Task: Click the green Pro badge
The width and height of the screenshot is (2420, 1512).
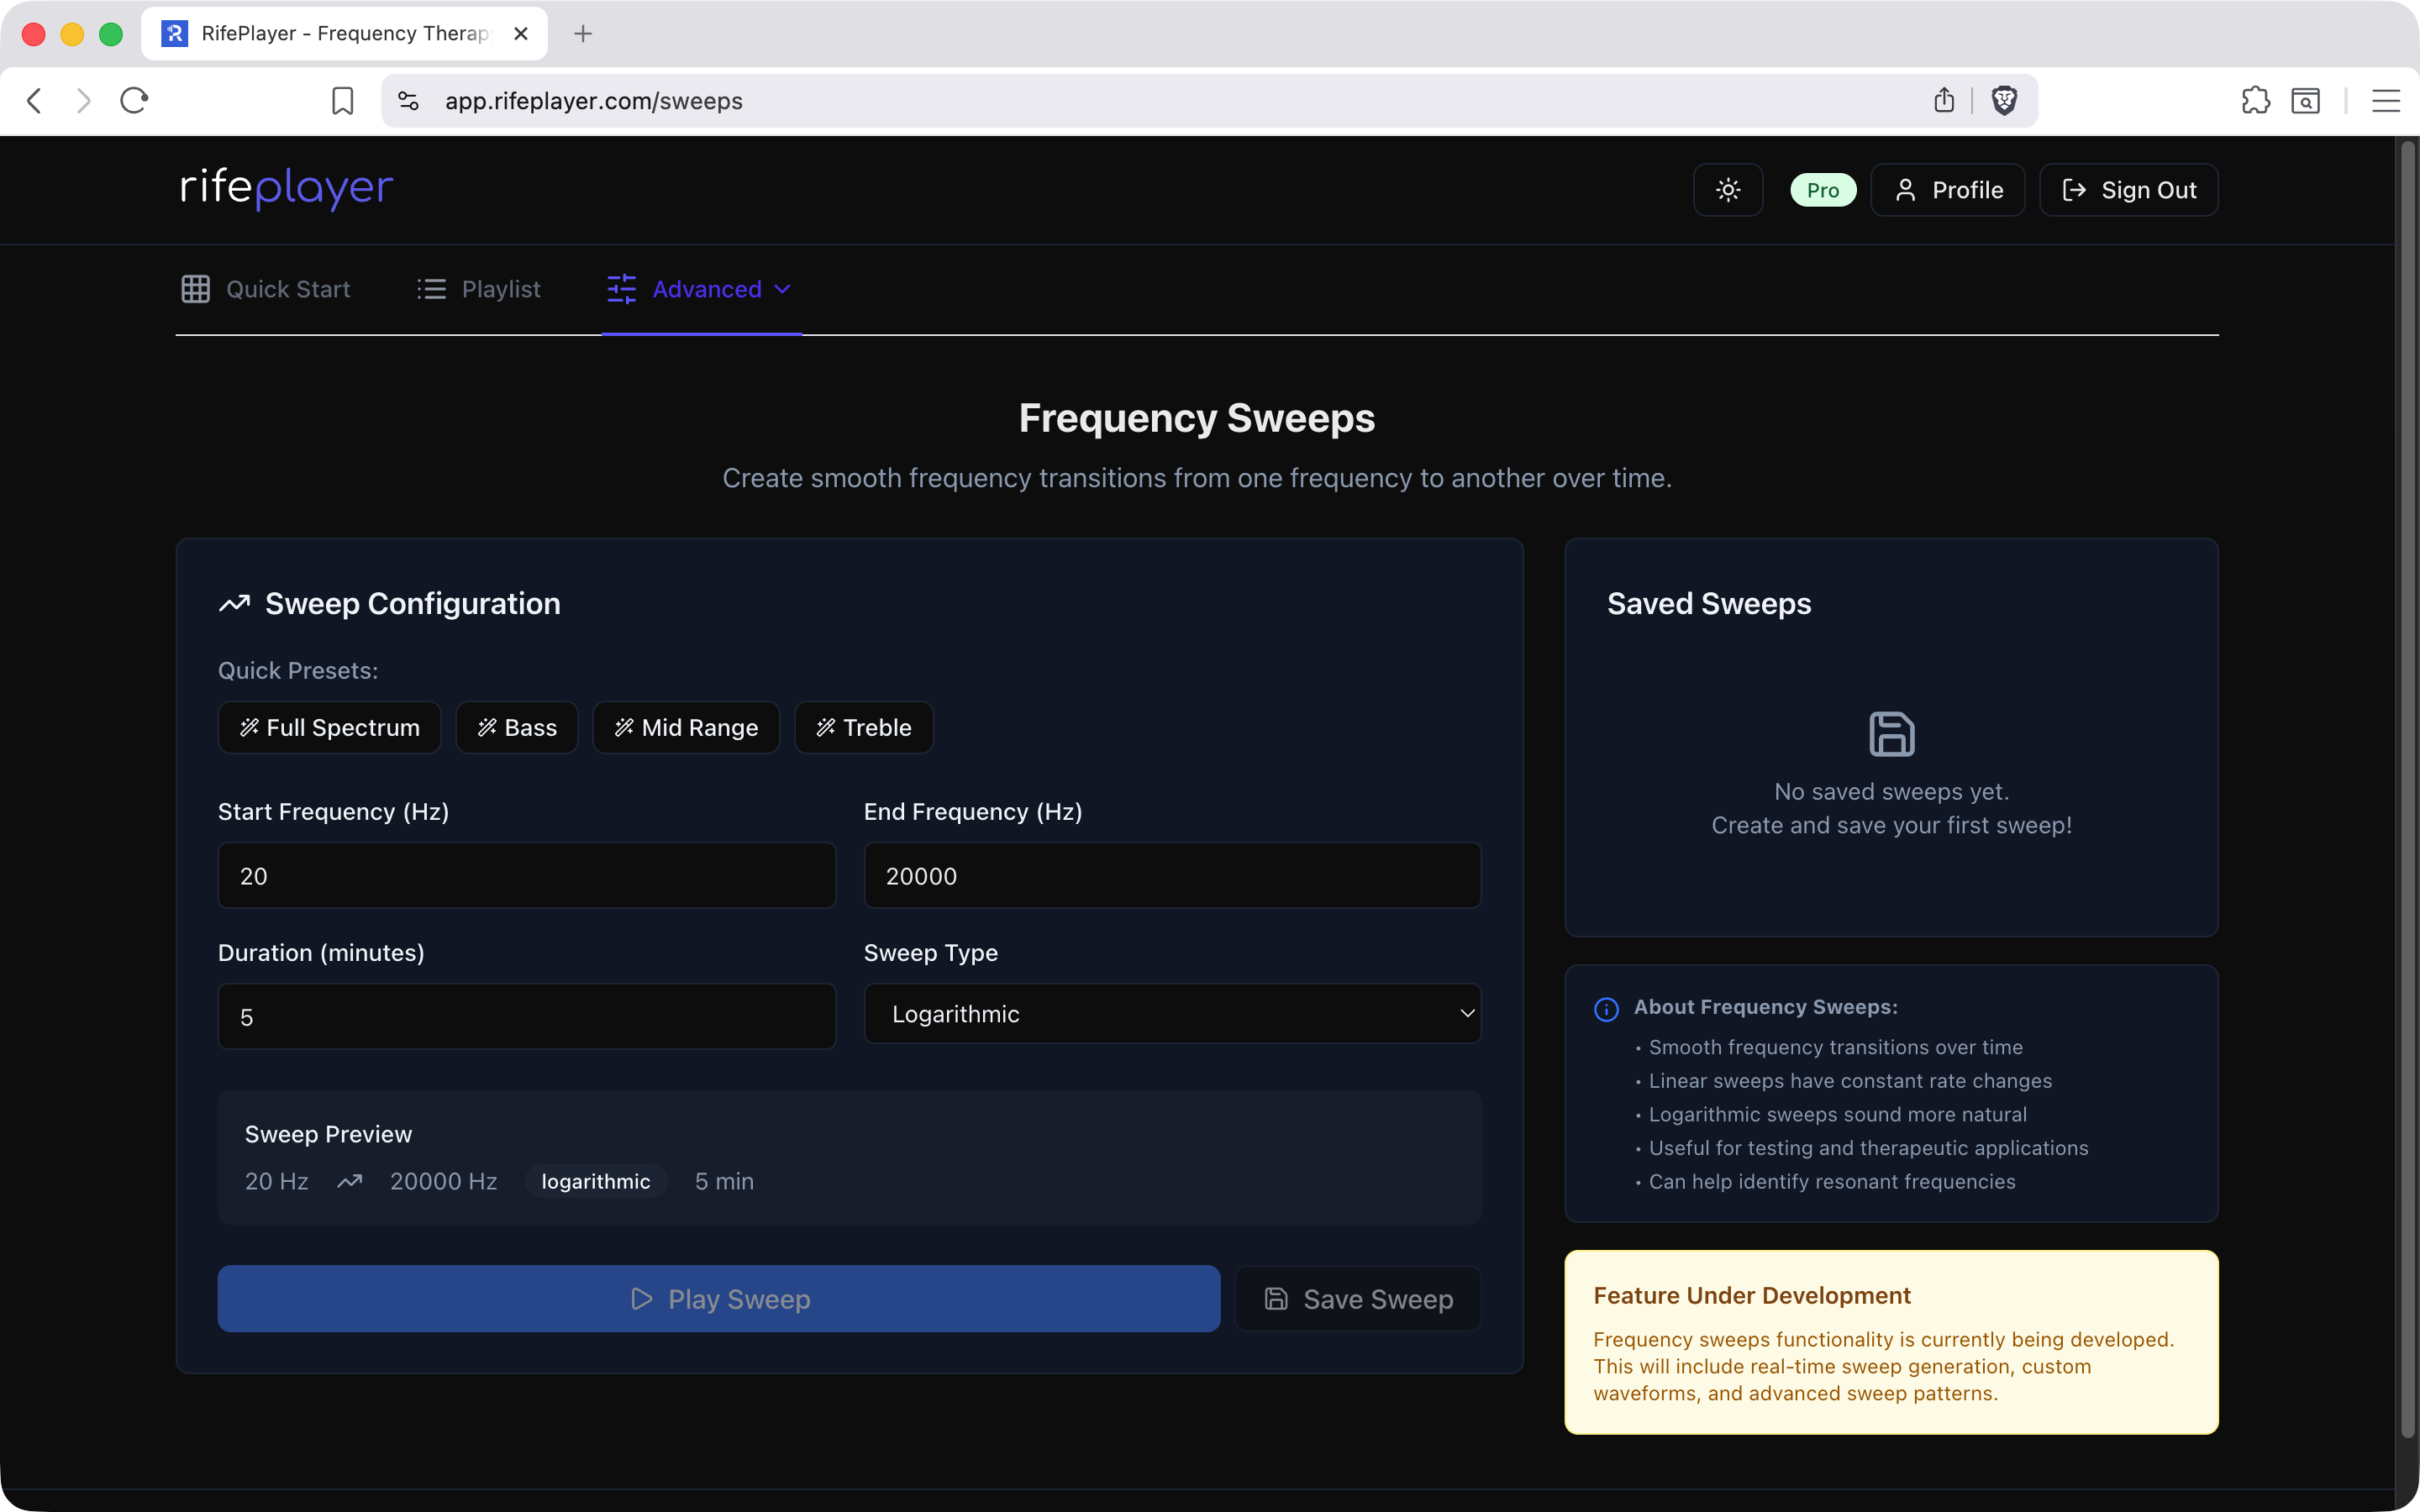Action: (1823, 190)
